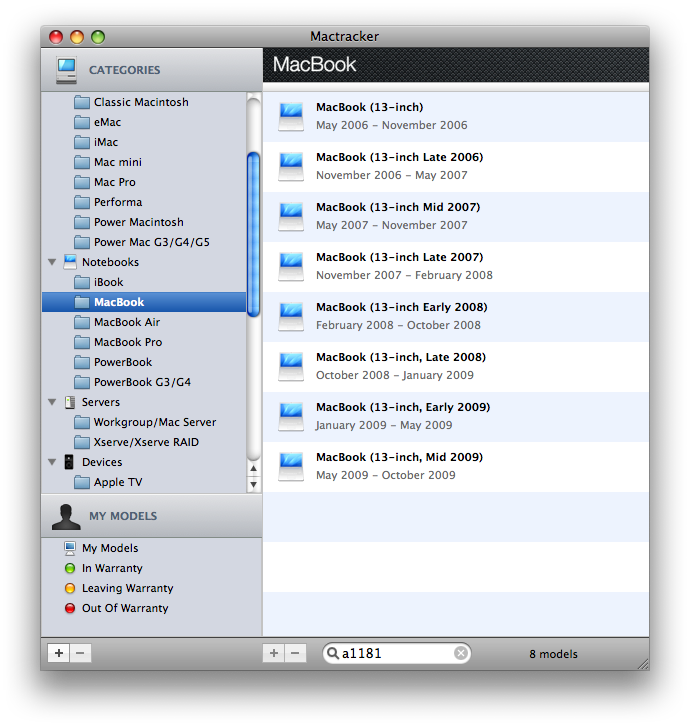This screenshot has height=726, width=690.
Task: Click the Servers tower icon
Action: (x=70, y=402)
